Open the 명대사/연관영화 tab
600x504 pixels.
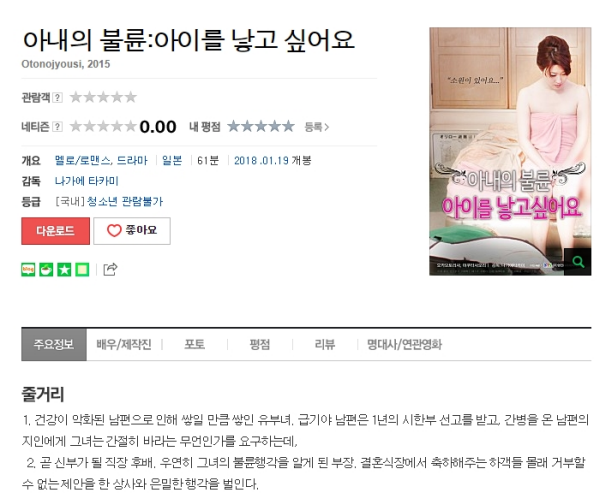(404, 344)
